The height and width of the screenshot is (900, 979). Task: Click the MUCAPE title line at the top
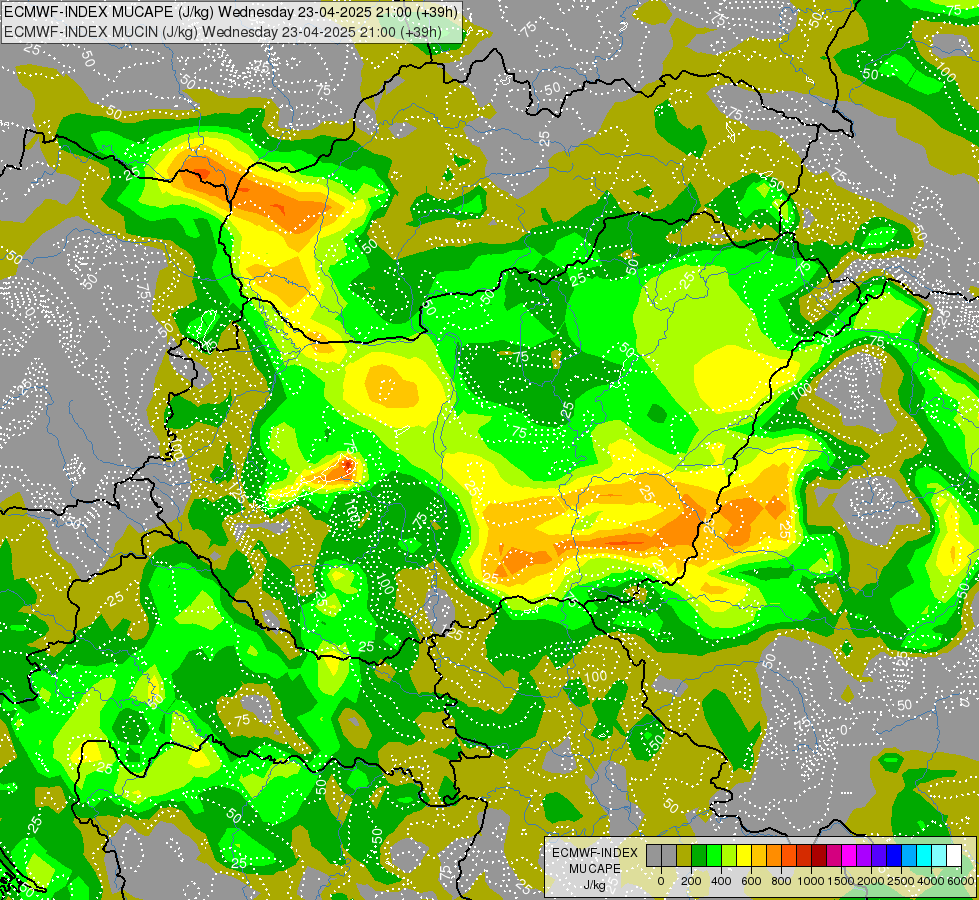[x=231, y=11]
